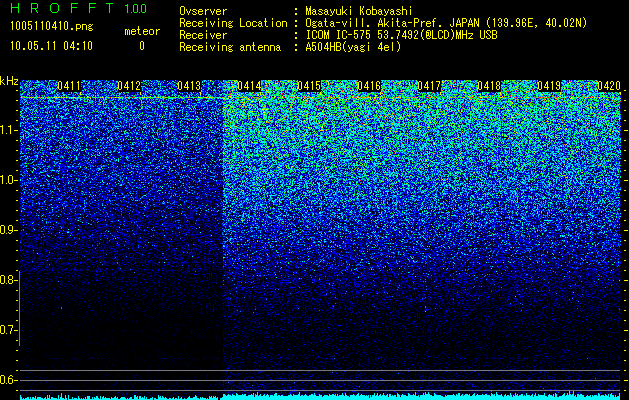This screenshot has height=400, width=629.
Task: Click the 0411 time marker
Action: [69, 86]
